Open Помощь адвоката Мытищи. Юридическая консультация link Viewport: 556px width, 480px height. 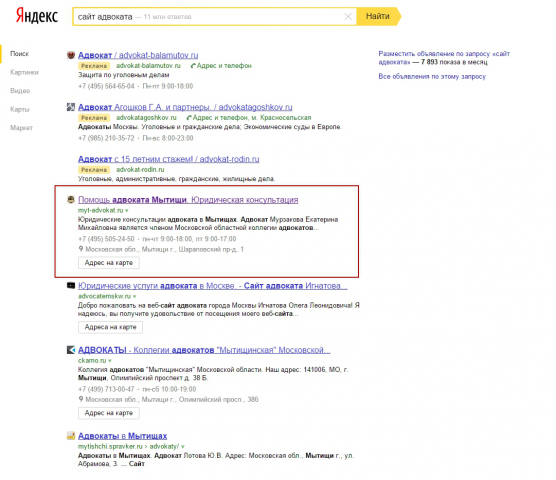[x=188, y=200]
